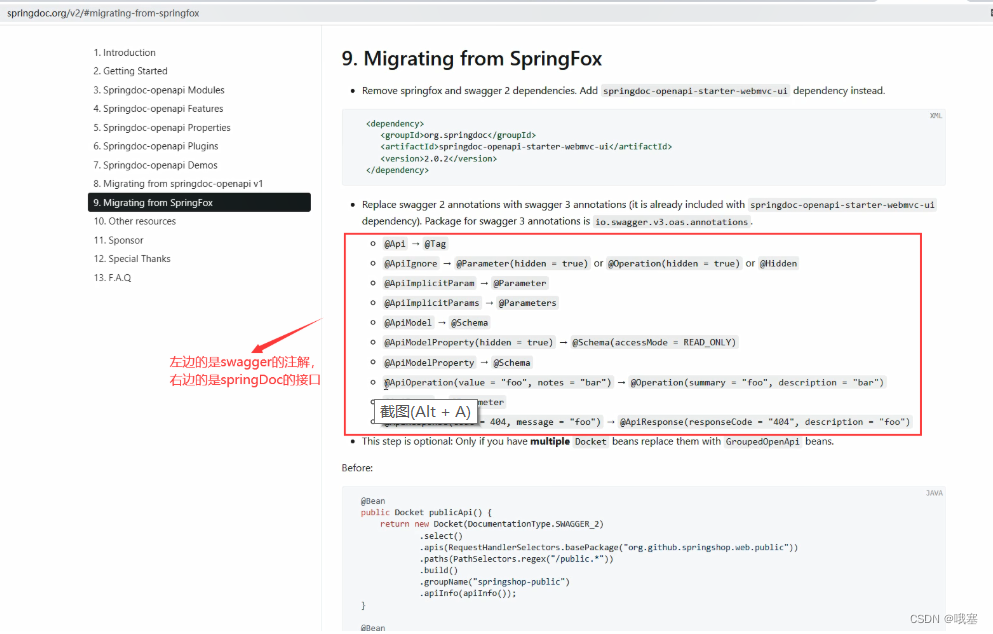Open '3. Springdoc-openapi Modules' in sidebar

(x=159, y=90)
